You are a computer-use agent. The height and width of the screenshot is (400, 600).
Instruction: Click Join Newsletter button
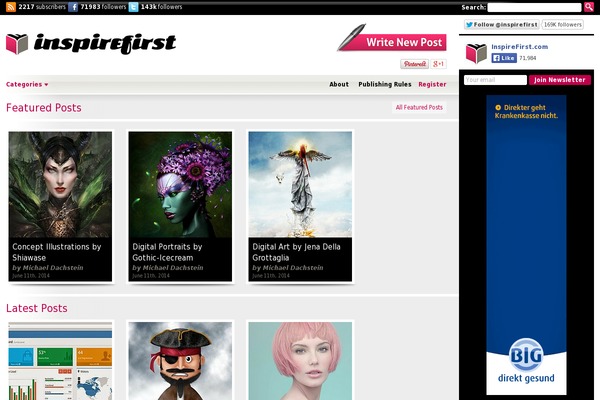point(560,80)
